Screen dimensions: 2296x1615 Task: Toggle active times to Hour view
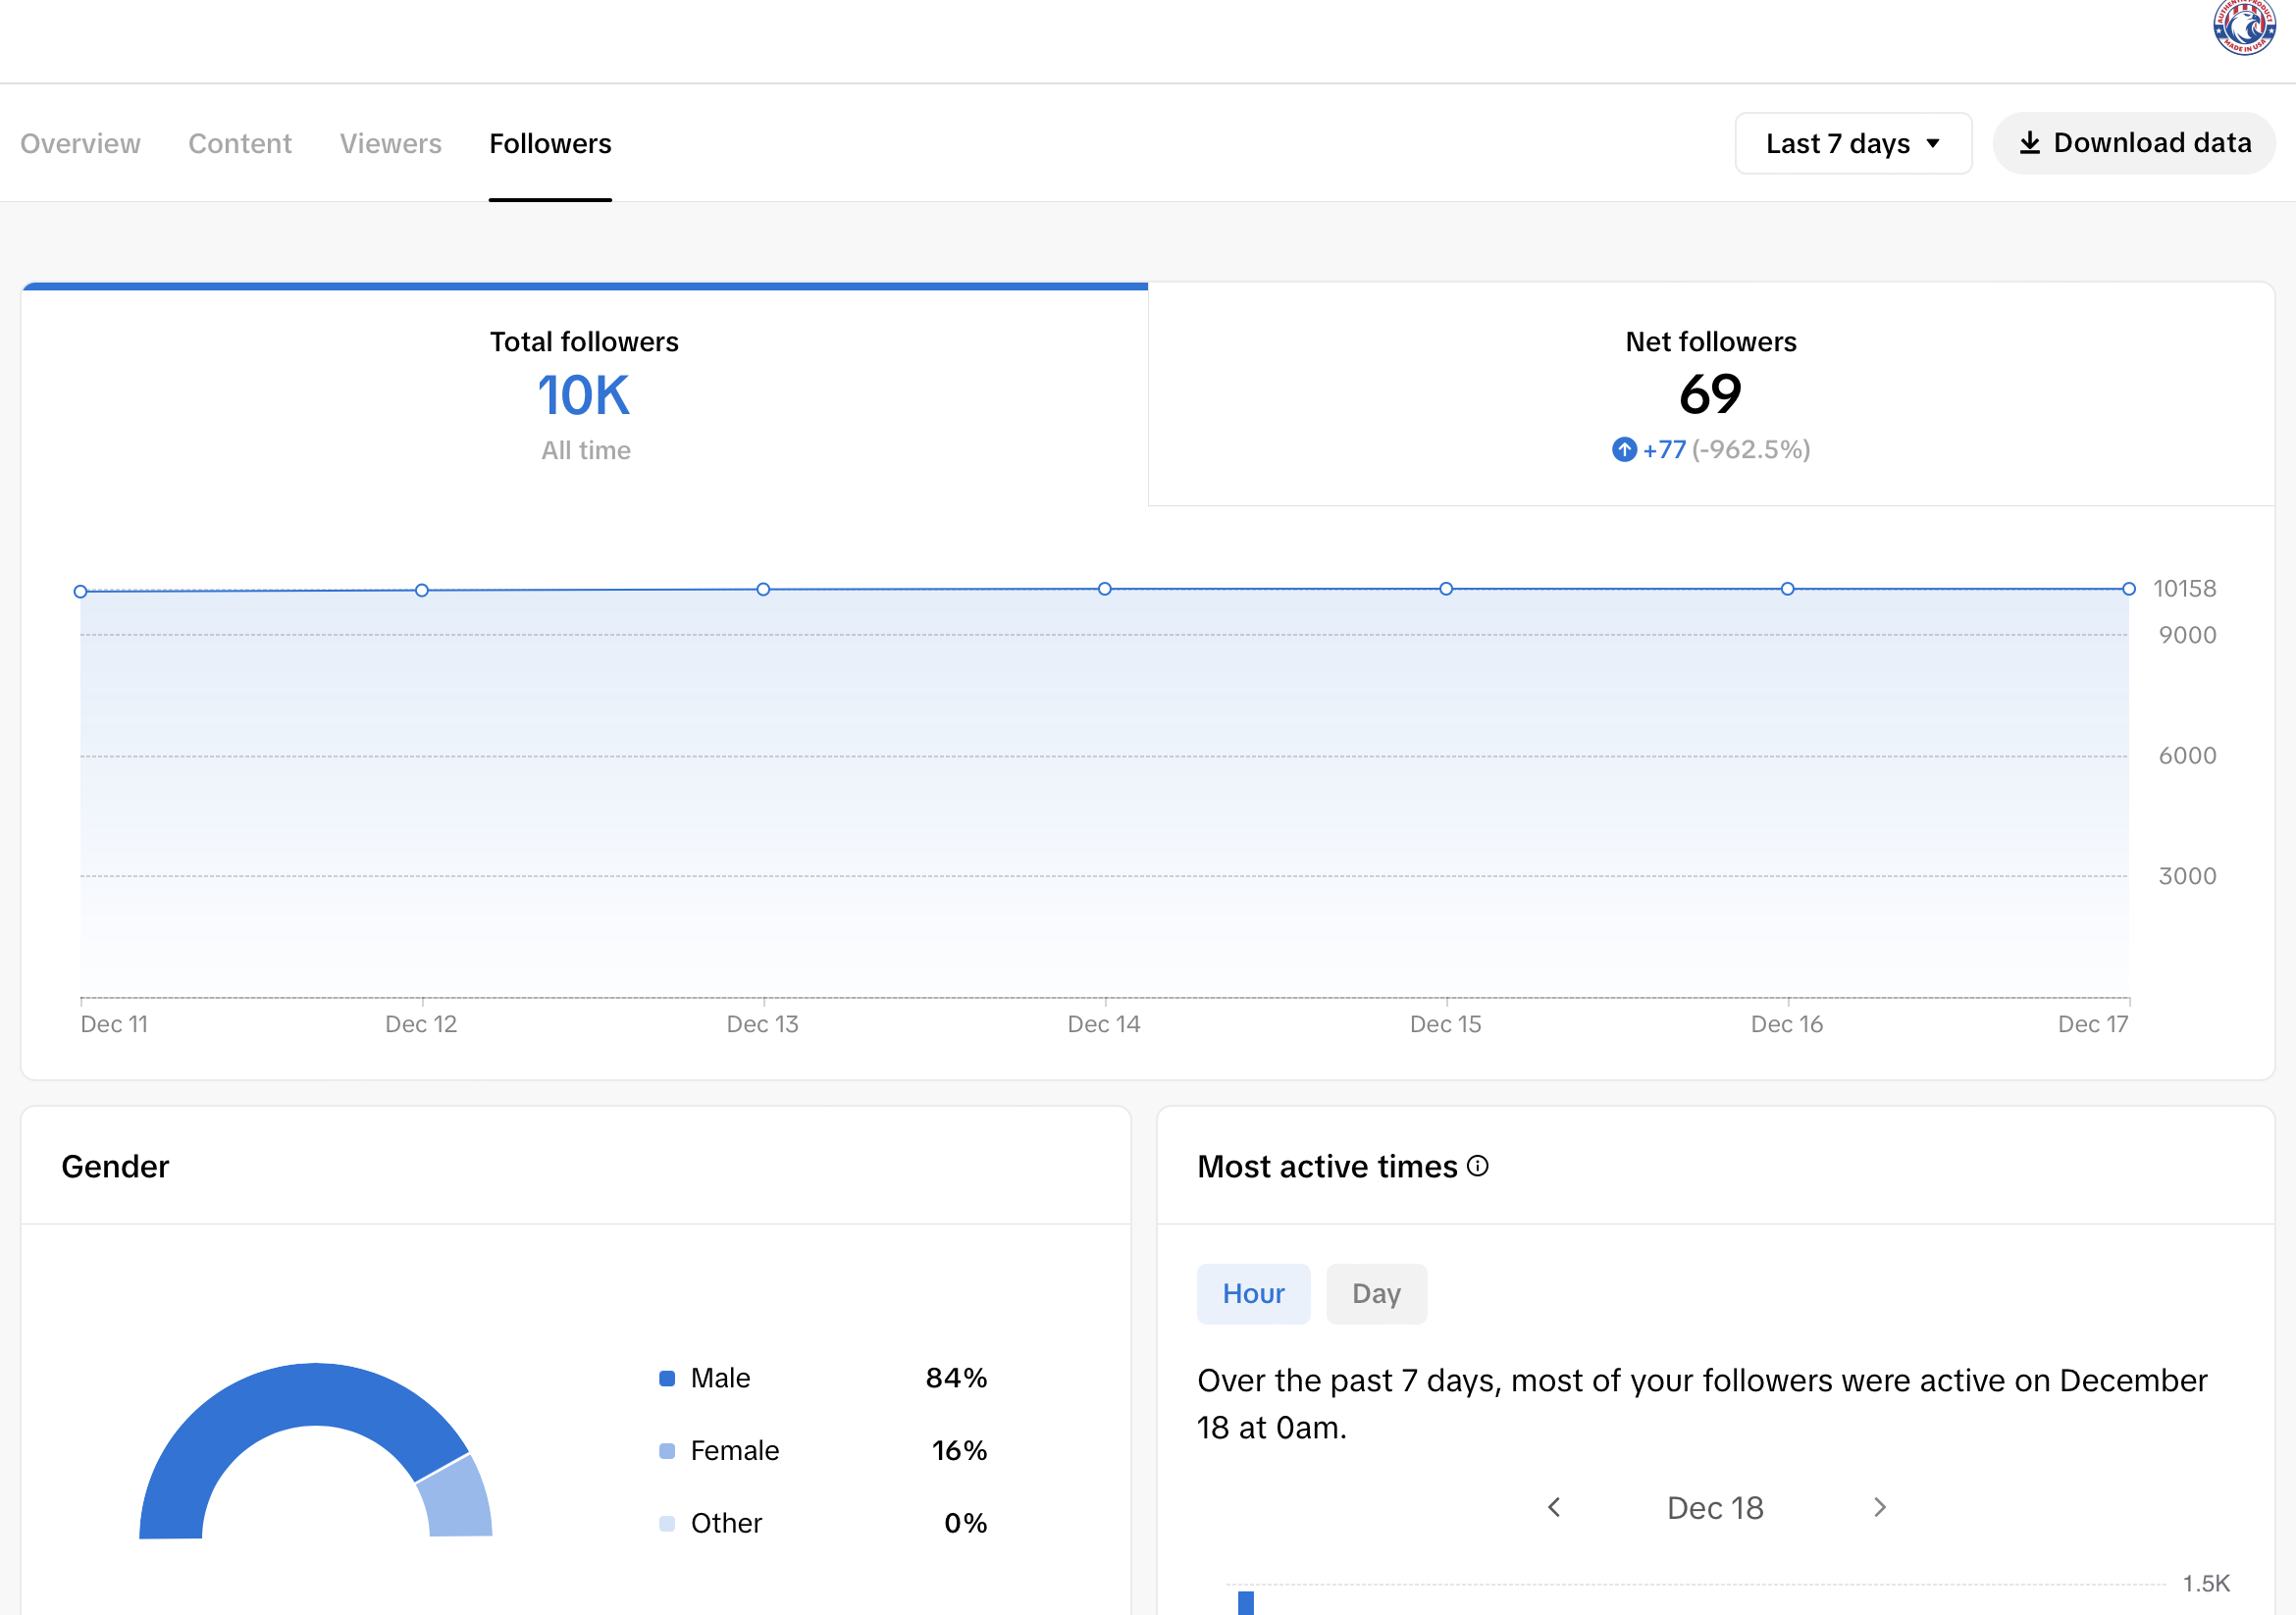[x=1253, y=1293]
